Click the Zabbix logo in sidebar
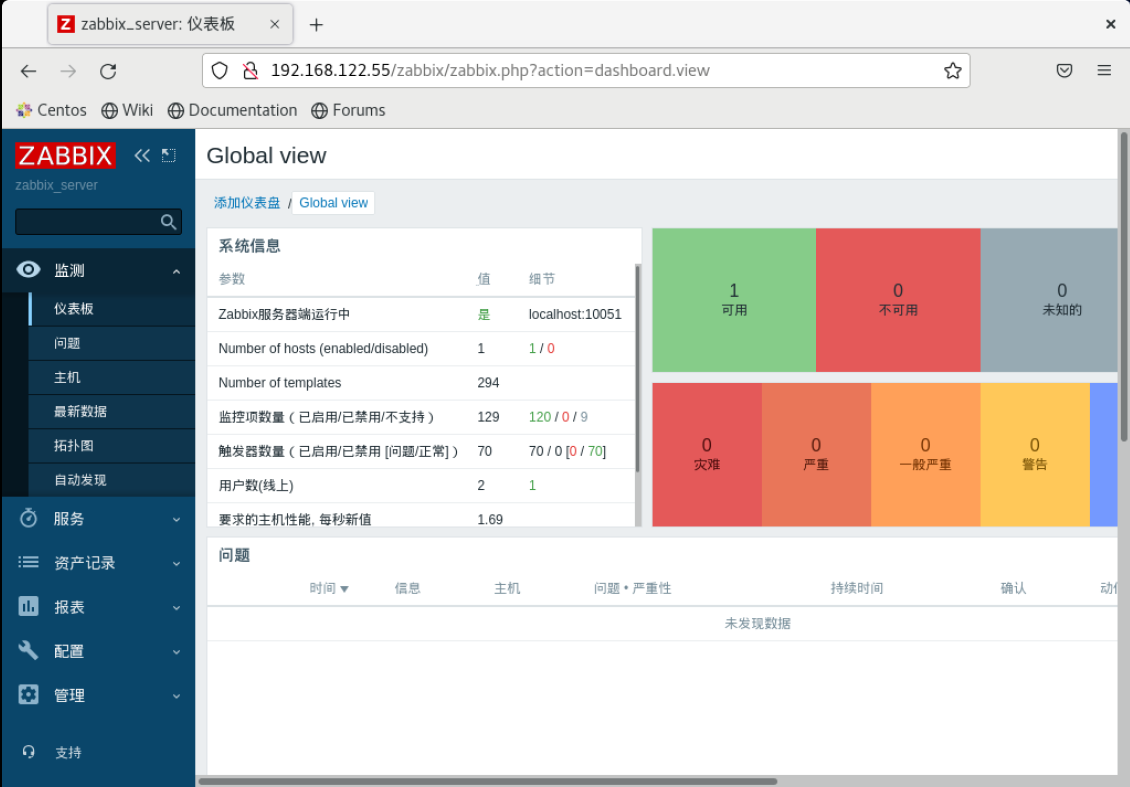The image size is (1130, 787). [65, 155]
